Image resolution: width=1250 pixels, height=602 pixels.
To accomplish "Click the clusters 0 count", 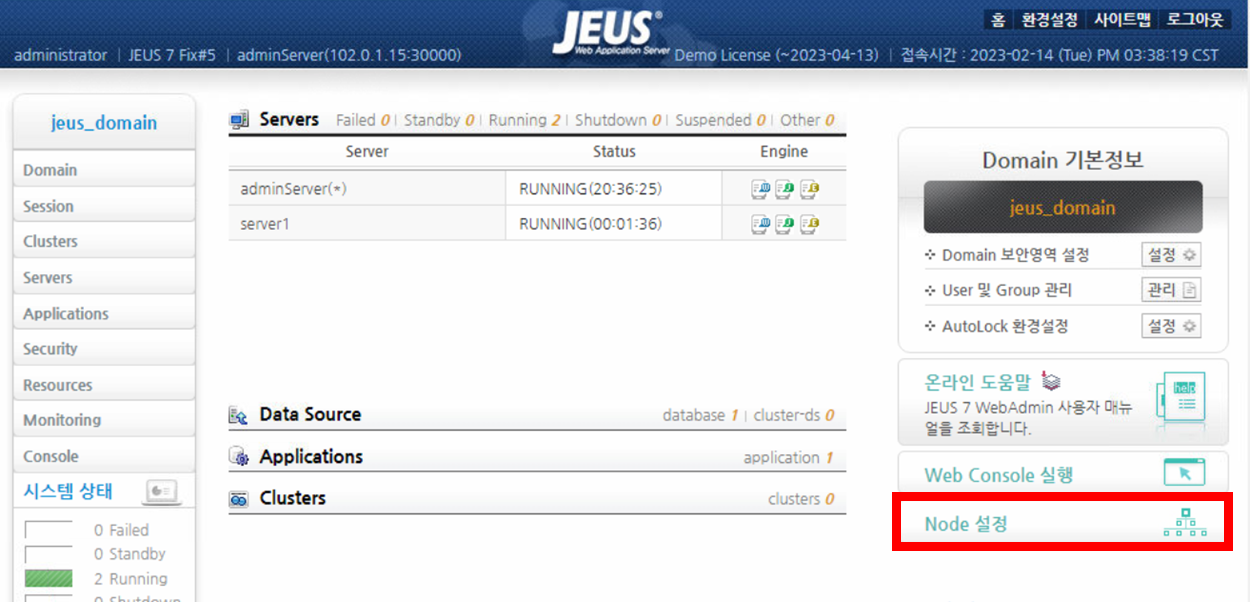I will point(801,499).
